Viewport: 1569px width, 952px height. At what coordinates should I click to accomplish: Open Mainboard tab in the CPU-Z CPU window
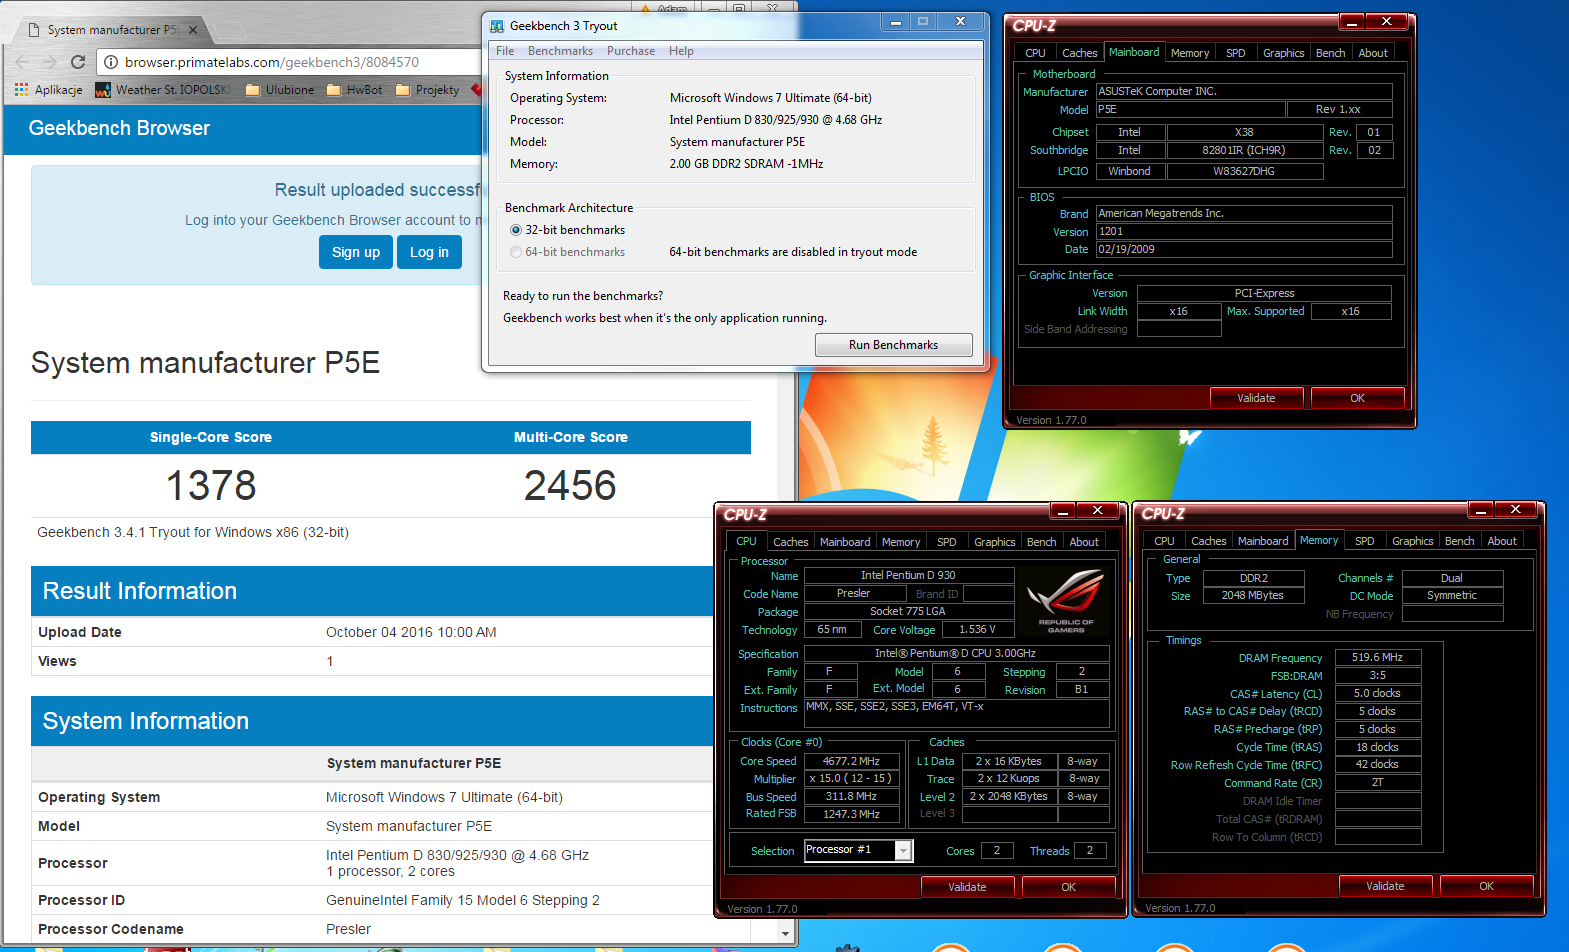(845, 542)
